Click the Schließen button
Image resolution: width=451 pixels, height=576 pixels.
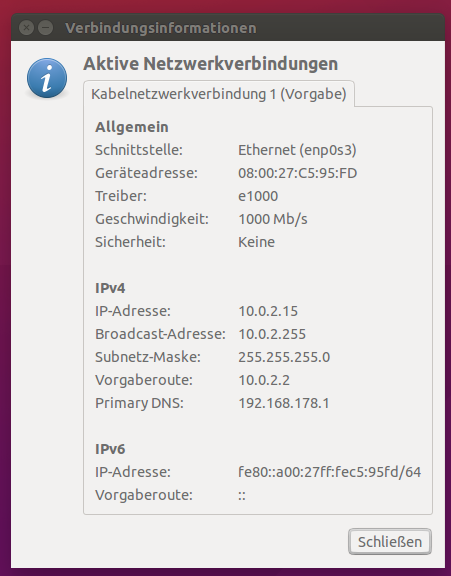click(x=390, y=542)
